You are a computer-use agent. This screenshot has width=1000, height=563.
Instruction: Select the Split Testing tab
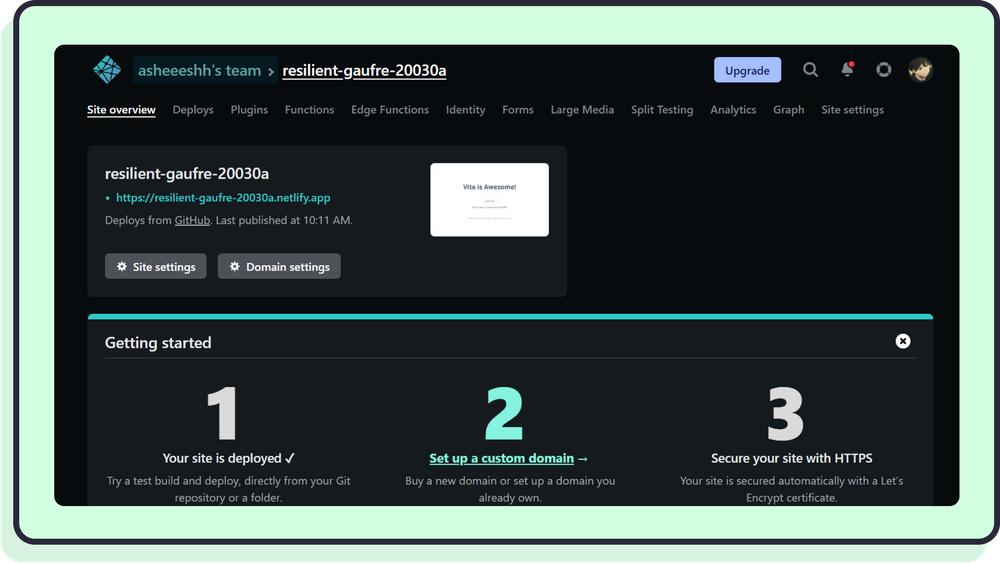coord(662,110)
